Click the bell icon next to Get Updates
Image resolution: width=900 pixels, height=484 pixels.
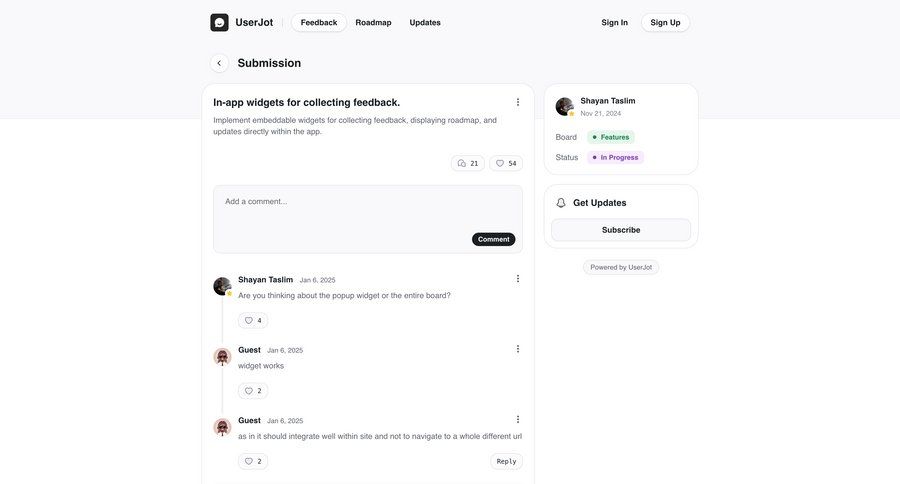coord(561,203)
